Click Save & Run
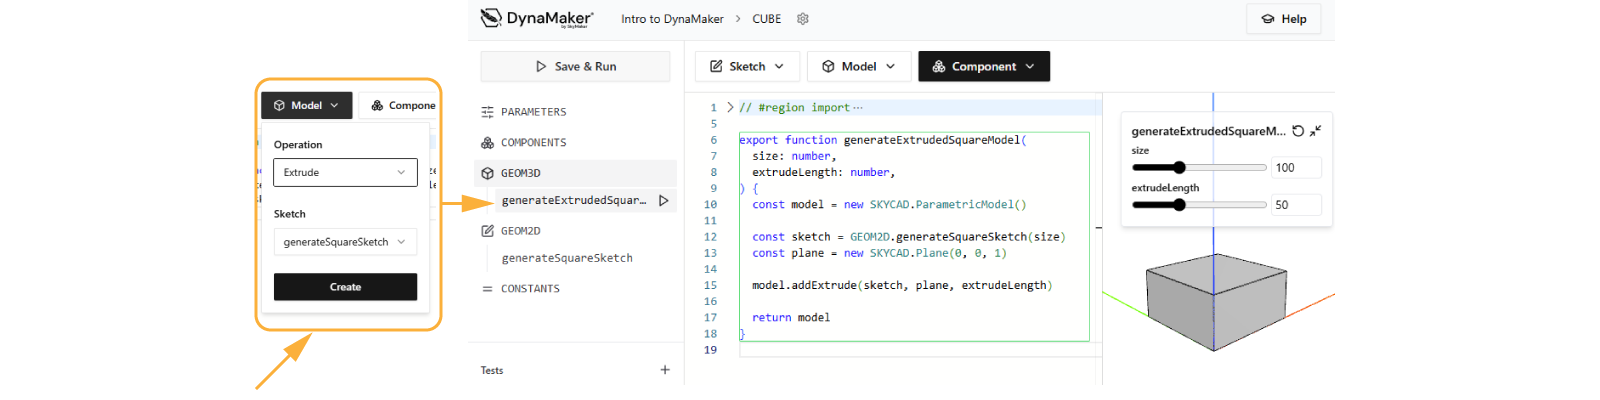Screen dimensions: 1600x400 (x=576, y=66)
